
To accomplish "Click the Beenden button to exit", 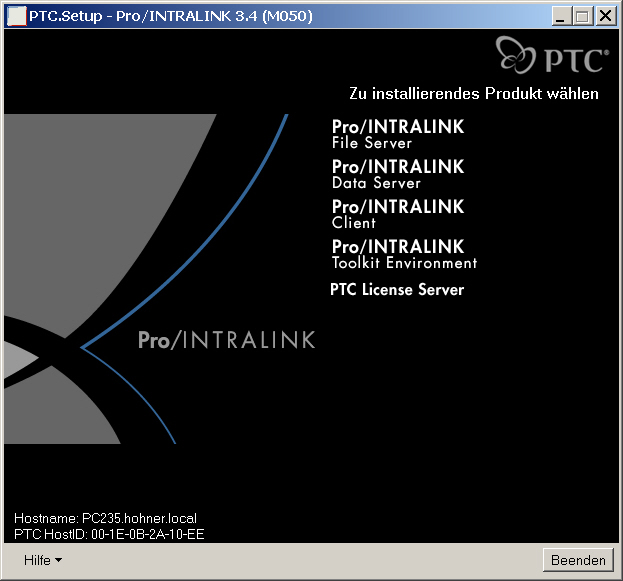I will tap(578, 560).
